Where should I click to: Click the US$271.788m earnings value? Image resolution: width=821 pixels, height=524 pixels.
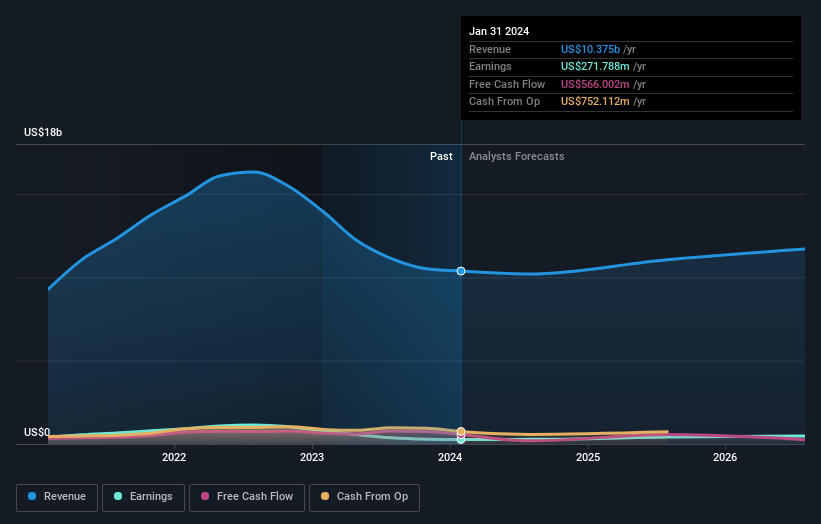595,66
